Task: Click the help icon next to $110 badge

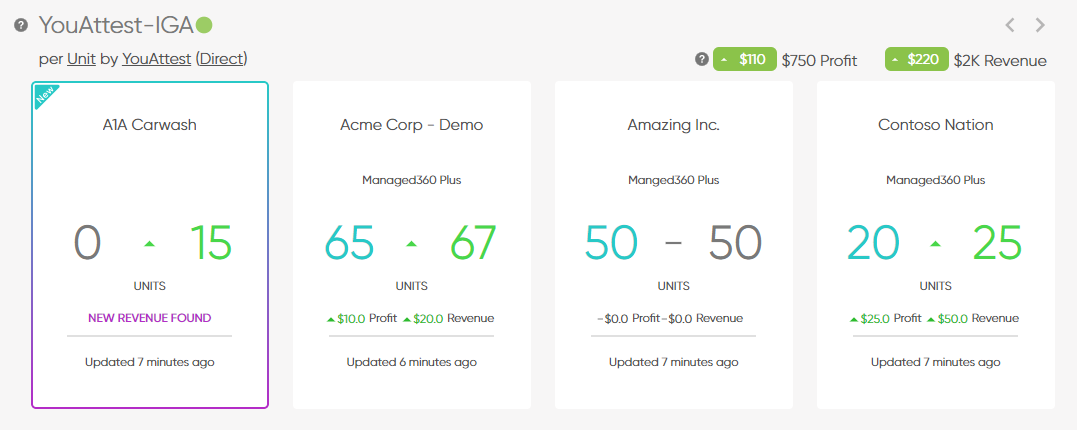Action: [x=701, y=60]
